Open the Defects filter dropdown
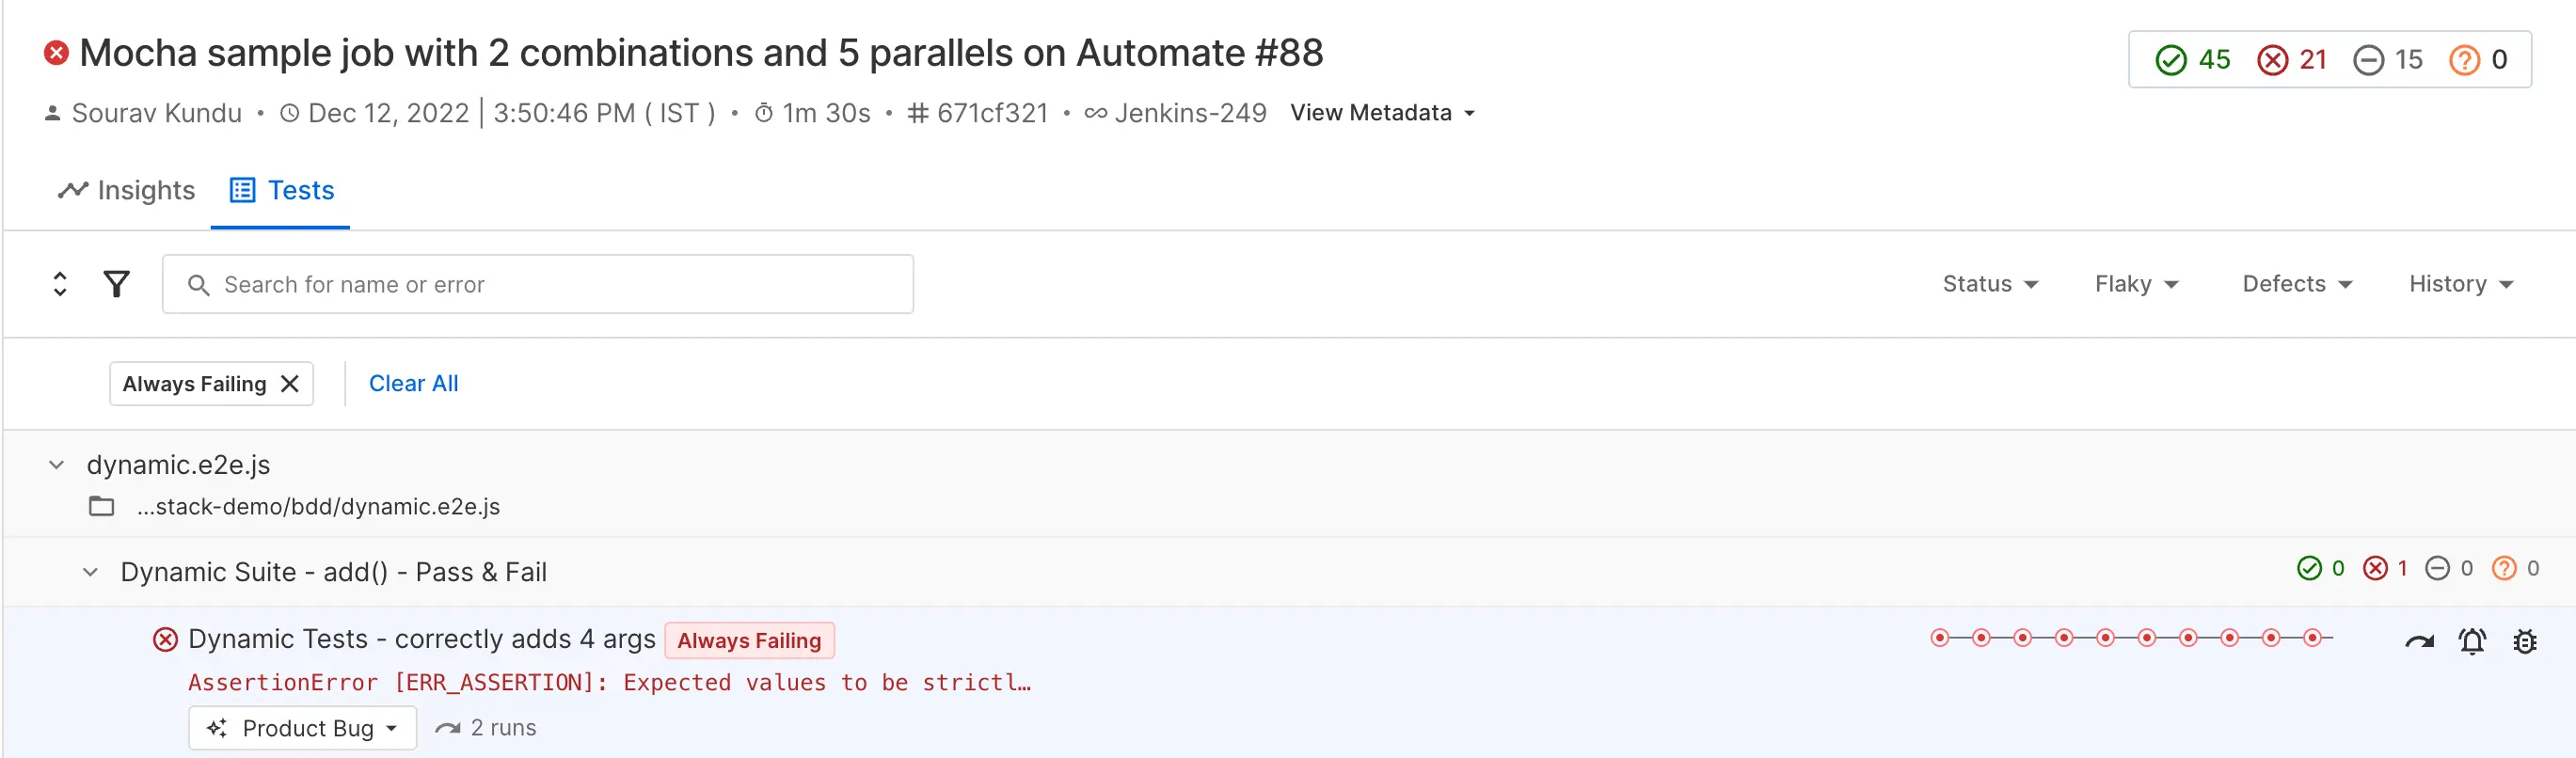This screenshot has height=758, width=2576. point(2296,284)
